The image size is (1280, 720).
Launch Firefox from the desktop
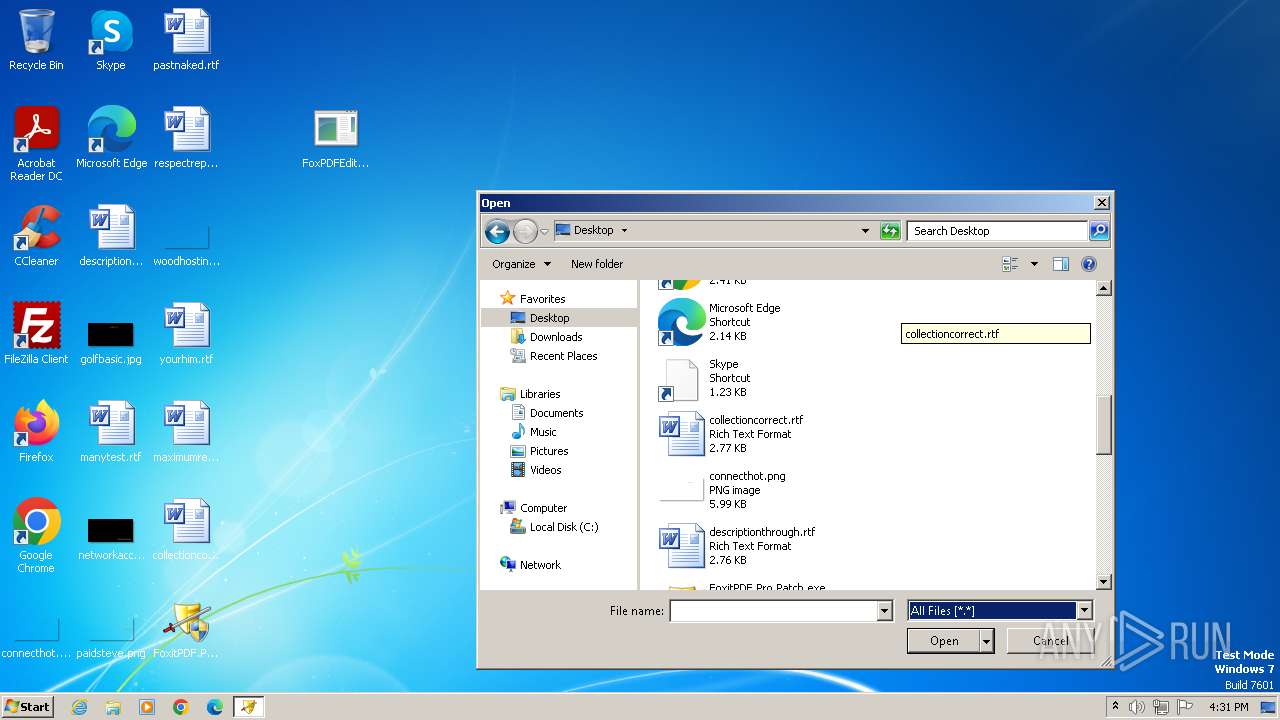(36, 432)
